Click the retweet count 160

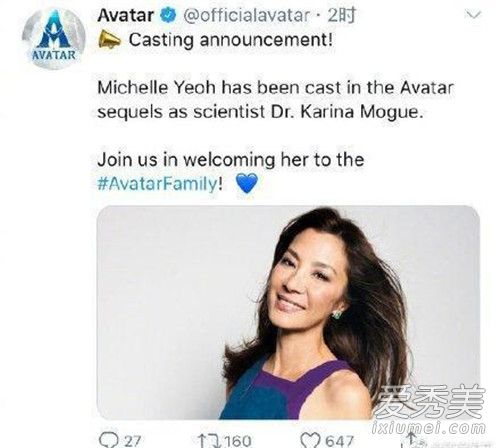point(238,441)
